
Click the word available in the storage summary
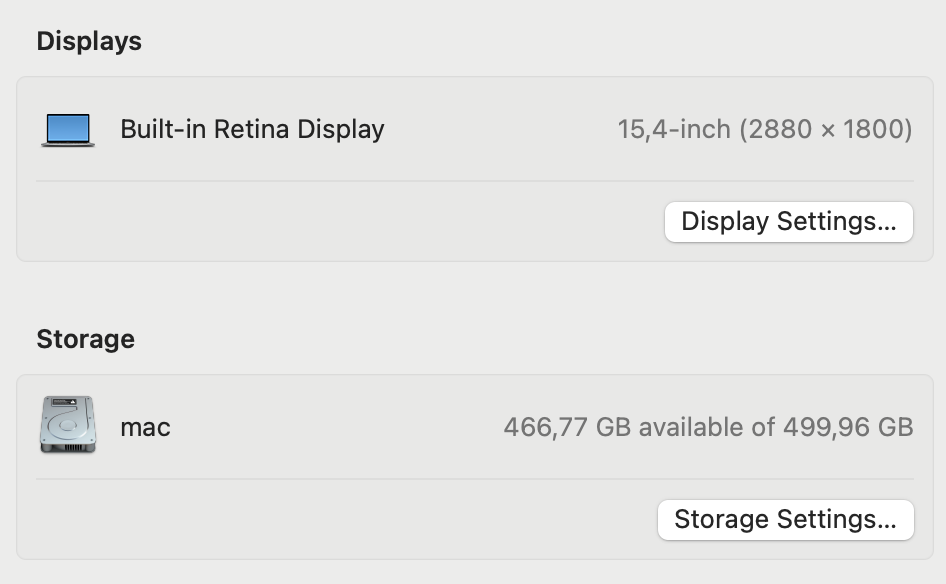(707, 428)
